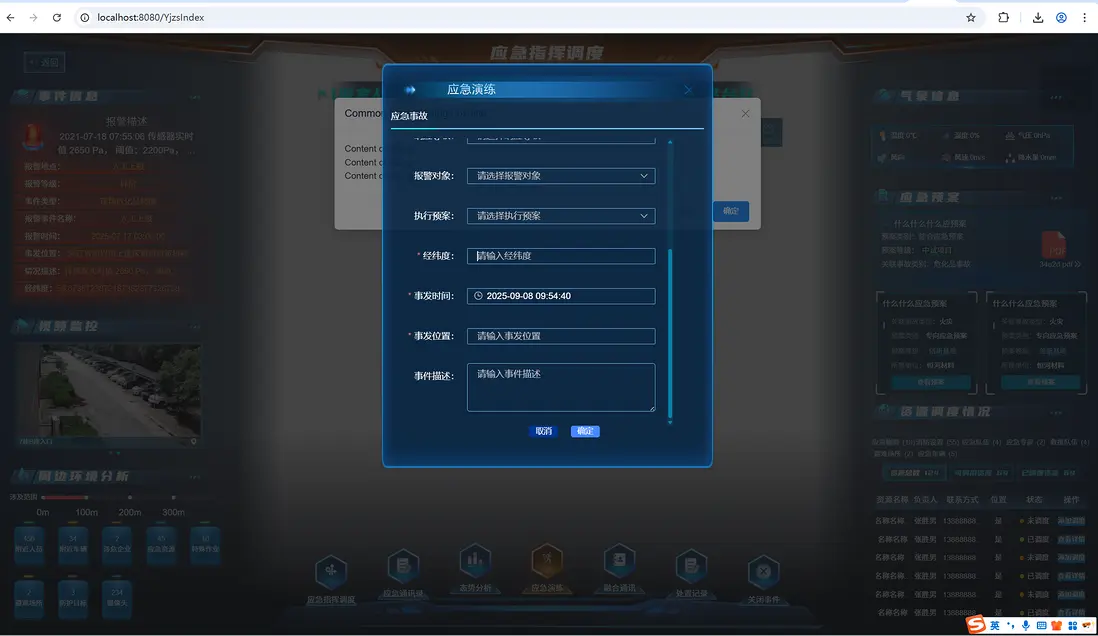This screenshot has width=1098, height=636.
Task: Click the 附近车辆 tile
Action: click(x=73, y=544)
